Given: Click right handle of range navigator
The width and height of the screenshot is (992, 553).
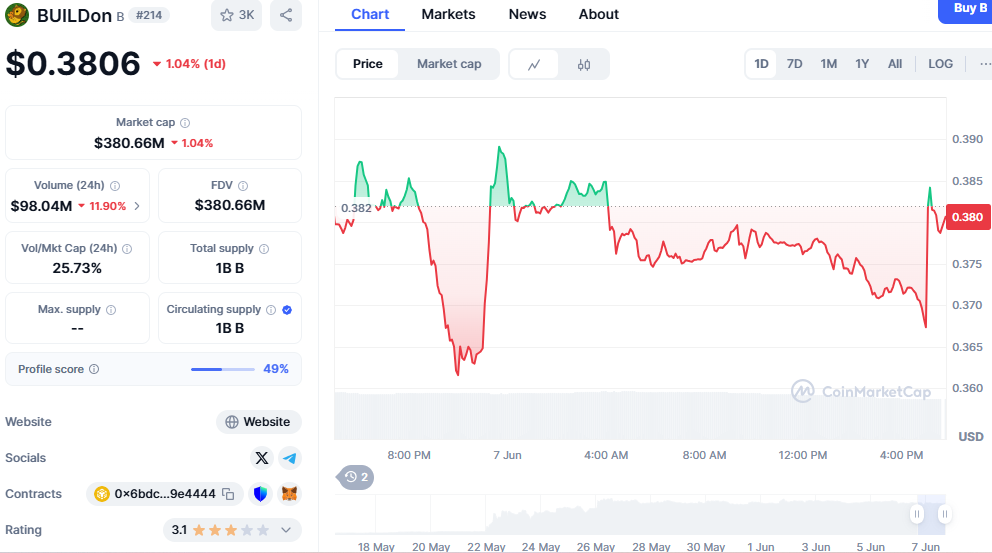Looking at the screenshot, I should point(944,514).
